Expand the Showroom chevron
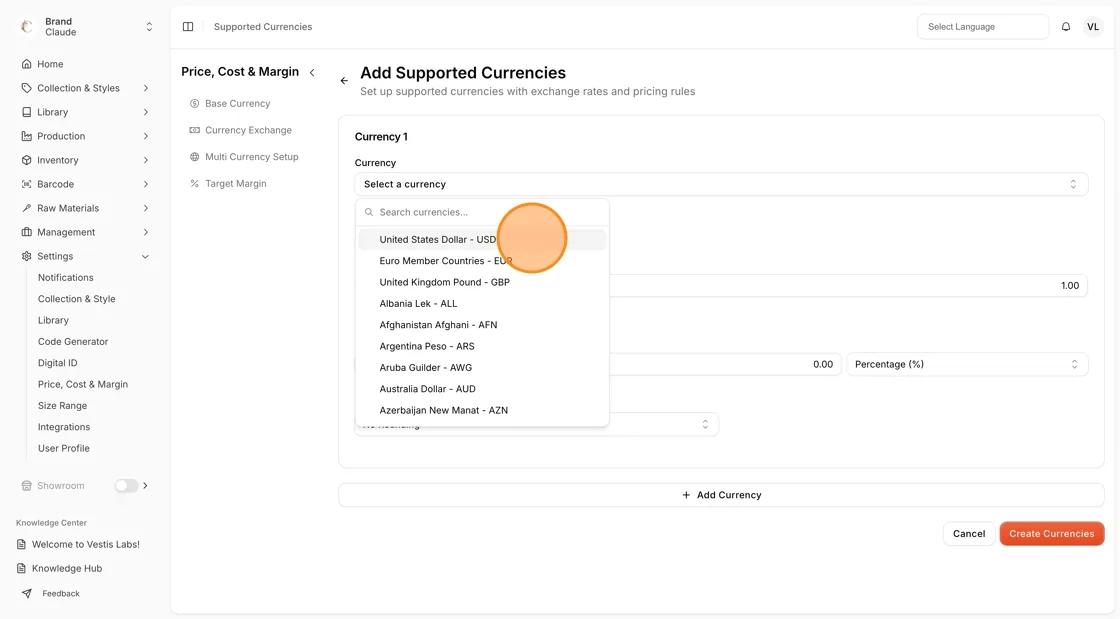1120x619 pixels. pyautogui.click(x=146, y=485)
